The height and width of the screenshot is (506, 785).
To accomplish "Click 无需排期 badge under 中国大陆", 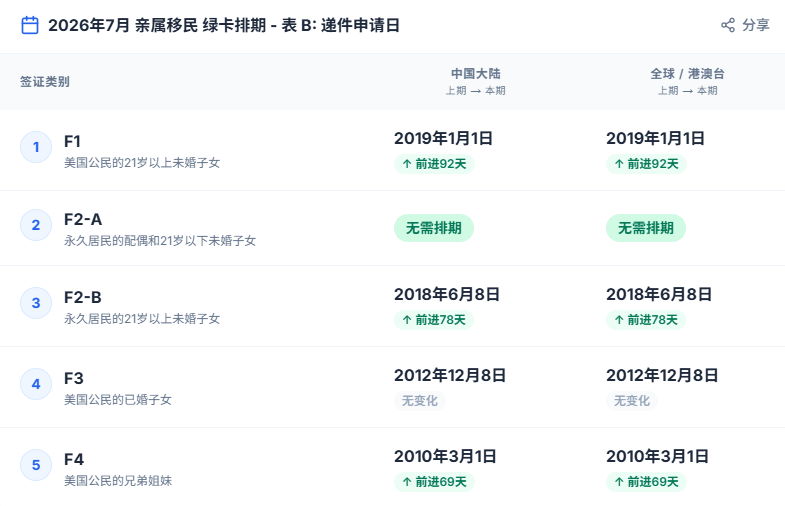I will 434,228.
